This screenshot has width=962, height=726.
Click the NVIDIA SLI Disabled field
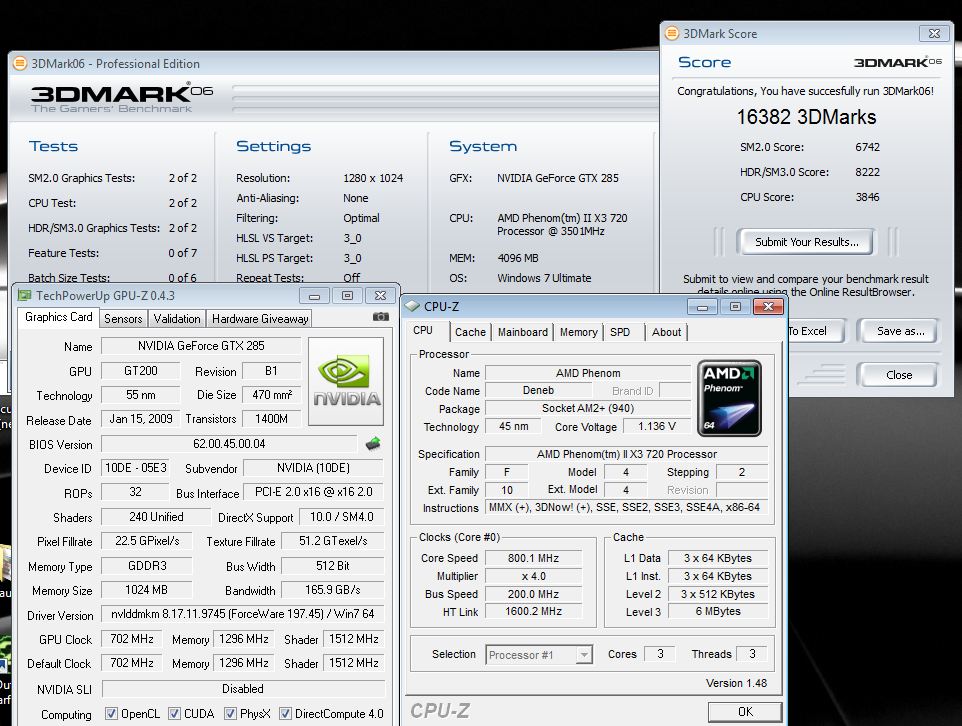243,689
